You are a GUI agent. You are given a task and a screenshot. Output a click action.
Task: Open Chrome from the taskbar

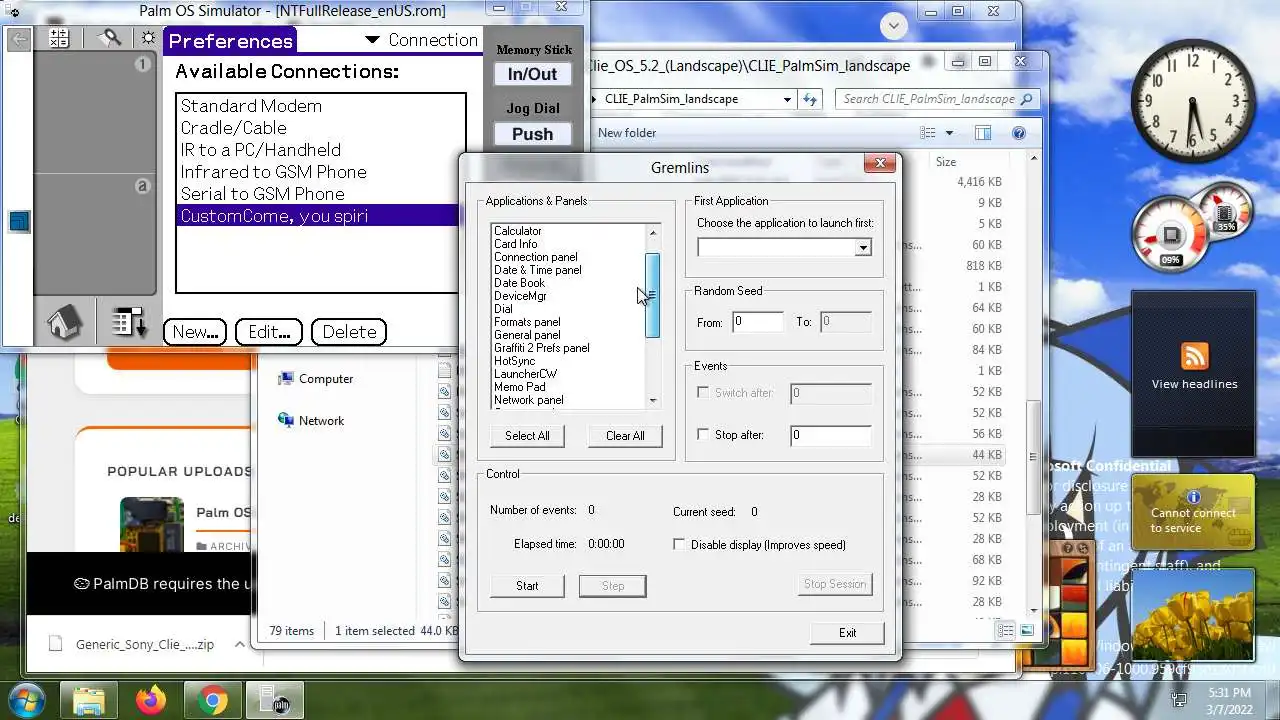coord(212,700)
